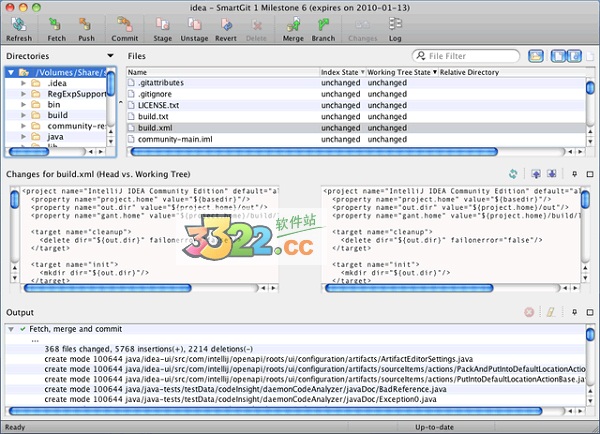Sort by Working Tree State column

coord(402,72)
